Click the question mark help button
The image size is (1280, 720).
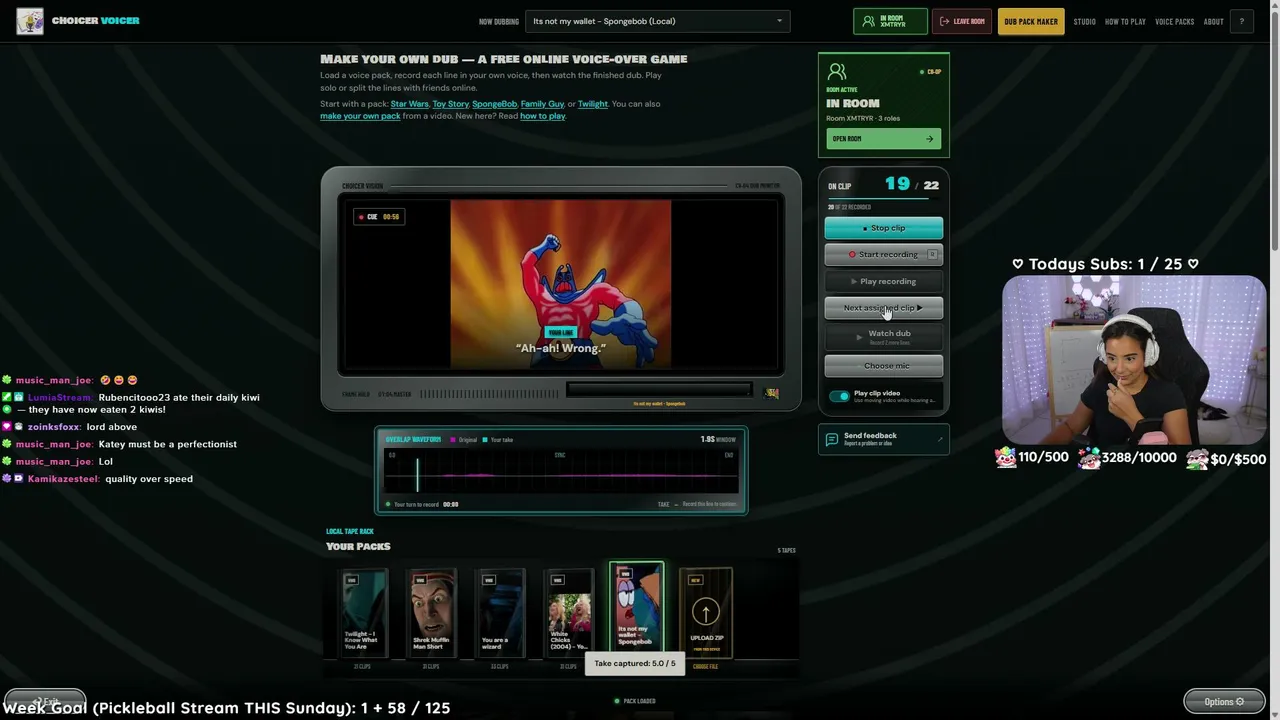[x=1241, y=21]
